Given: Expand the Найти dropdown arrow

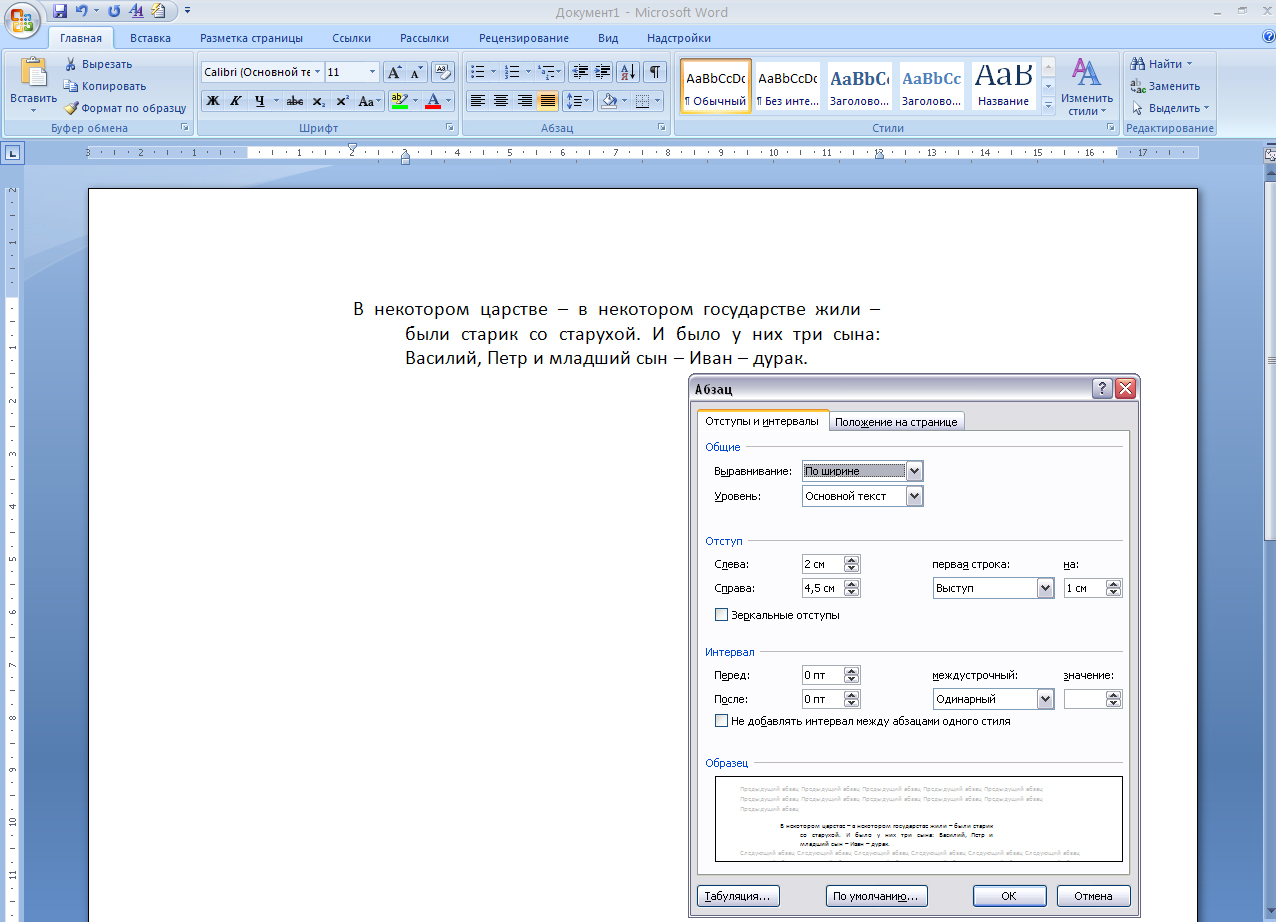Looking at the screenshot, I should pos(1189,64).
